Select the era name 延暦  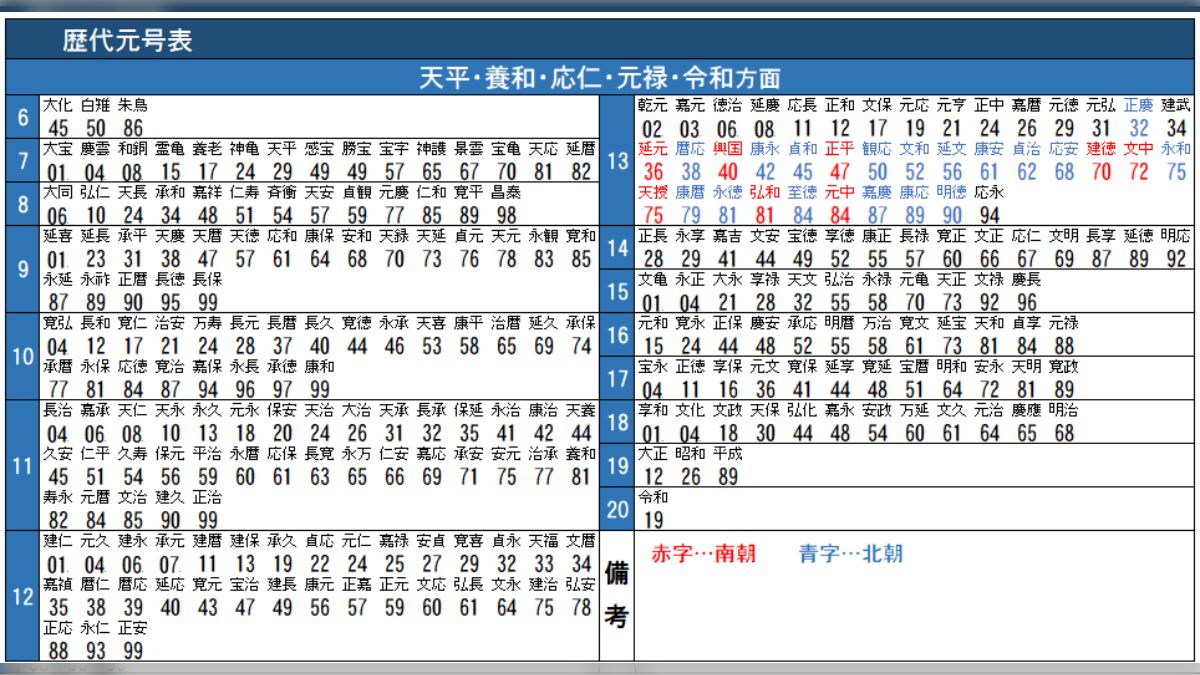coord(581,148)
